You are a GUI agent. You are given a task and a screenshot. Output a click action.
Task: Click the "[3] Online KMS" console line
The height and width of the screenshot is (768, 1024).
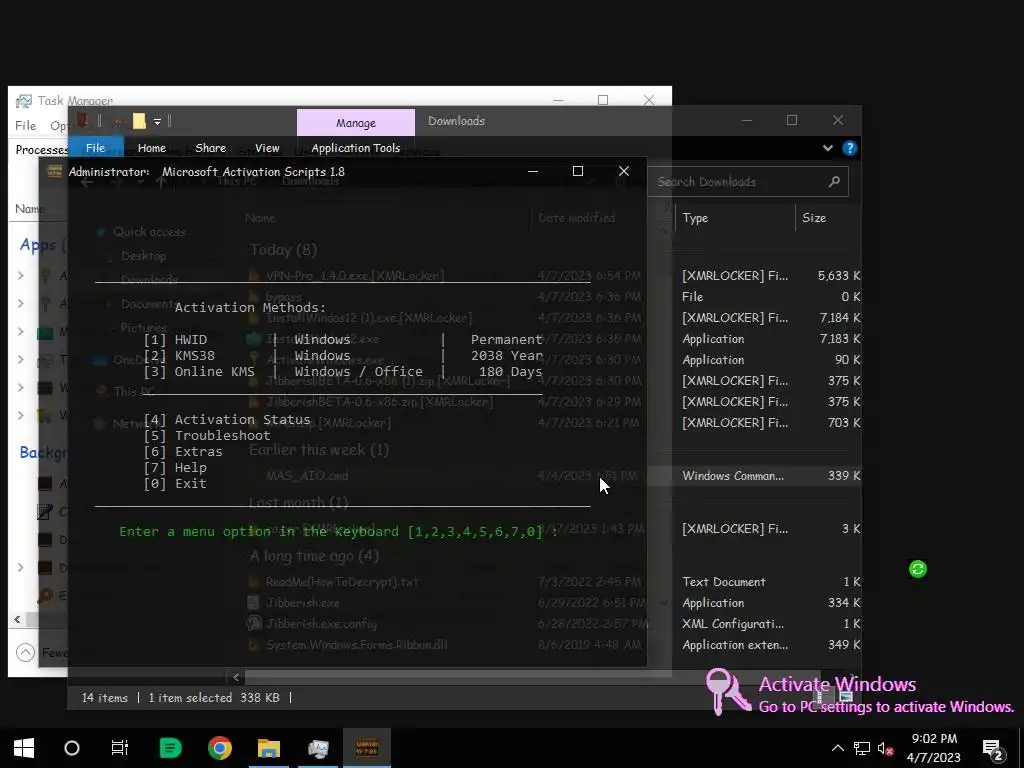343,371
